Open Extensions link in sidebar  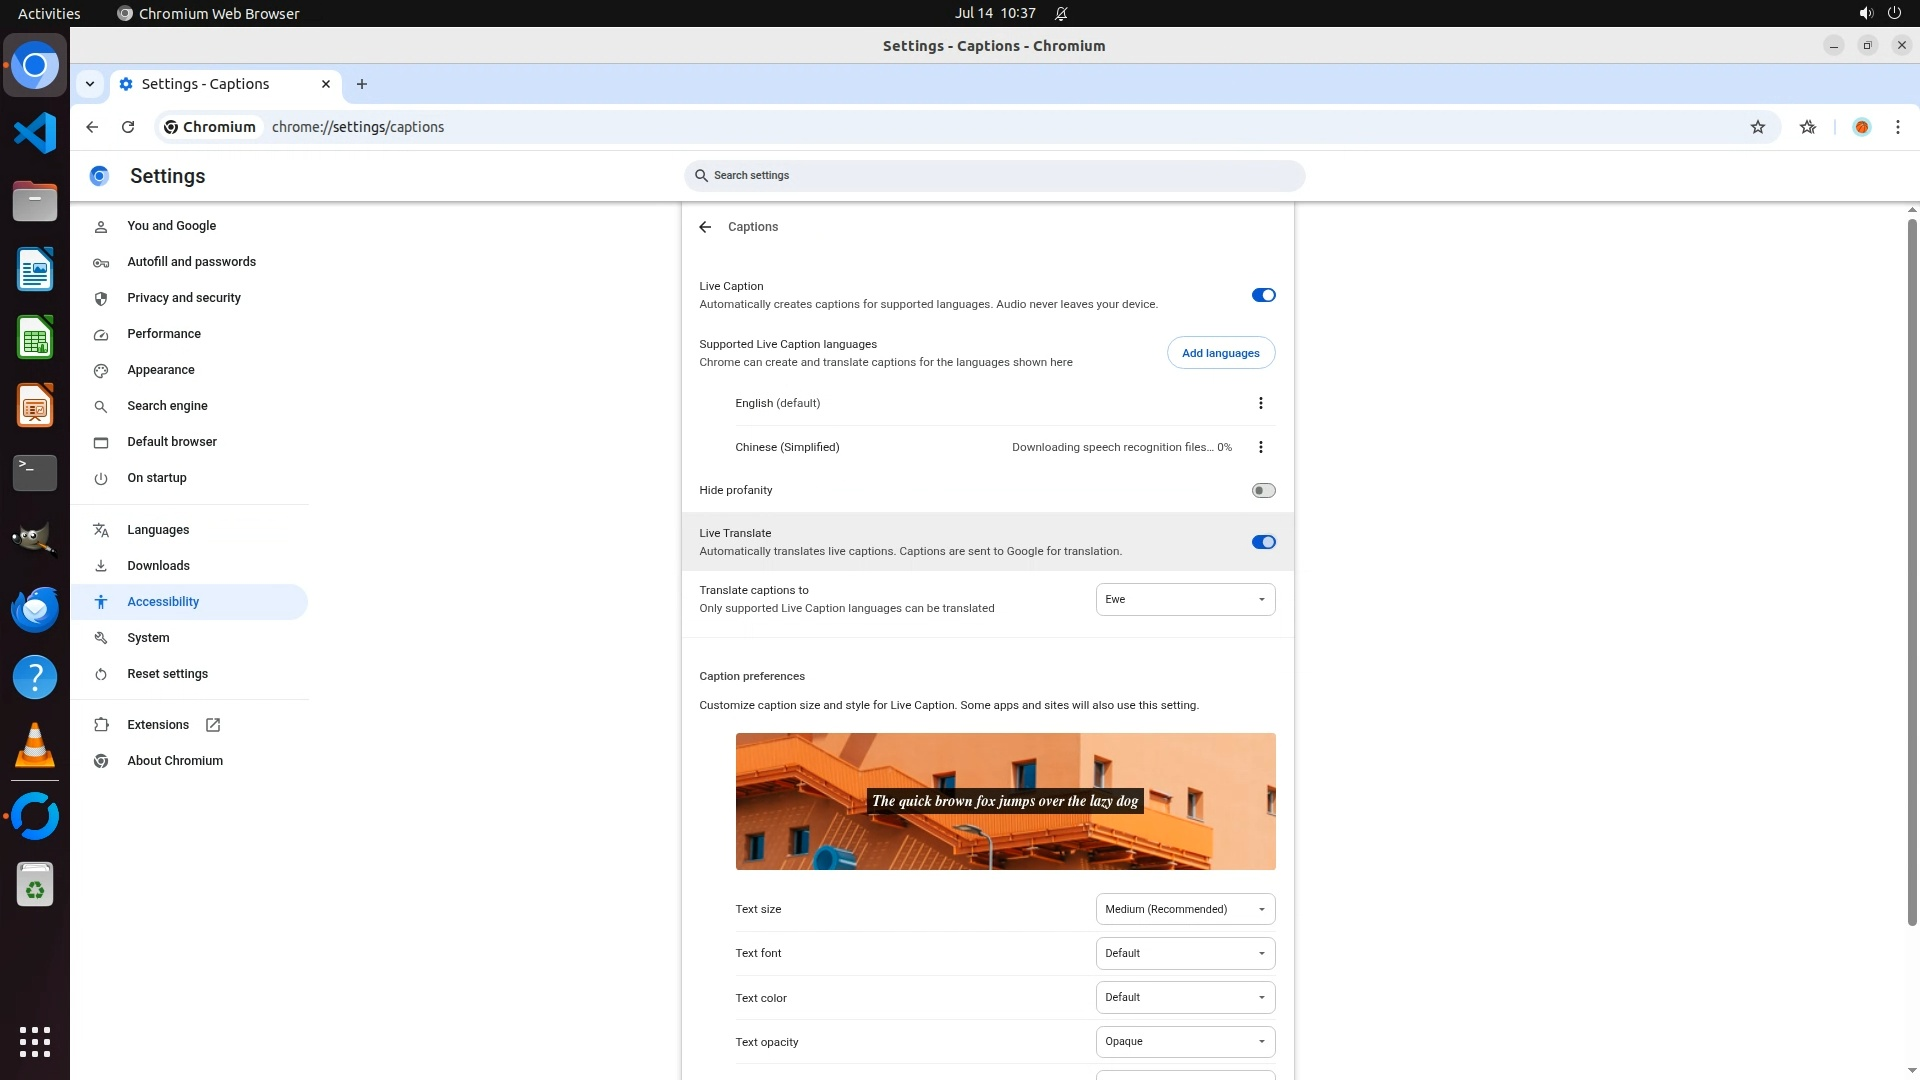click(x=158, y=725)
